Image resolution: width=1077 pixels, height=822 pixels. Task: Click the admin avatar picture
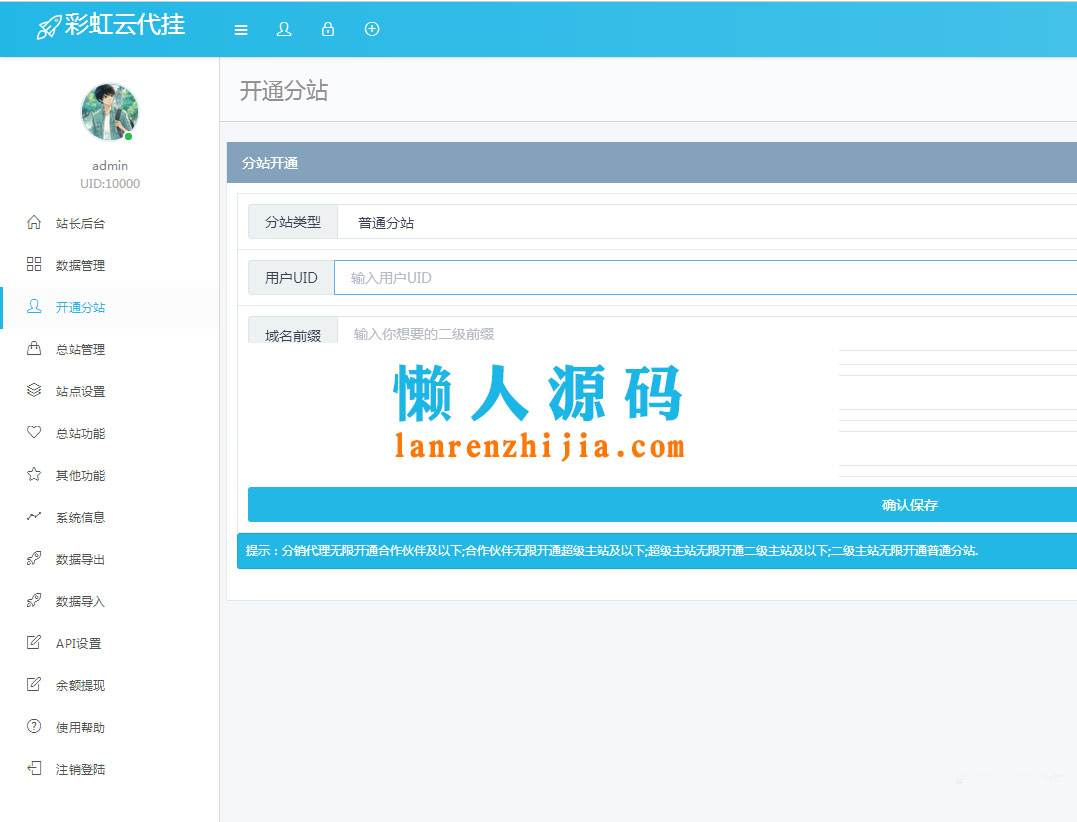point(110,112)
